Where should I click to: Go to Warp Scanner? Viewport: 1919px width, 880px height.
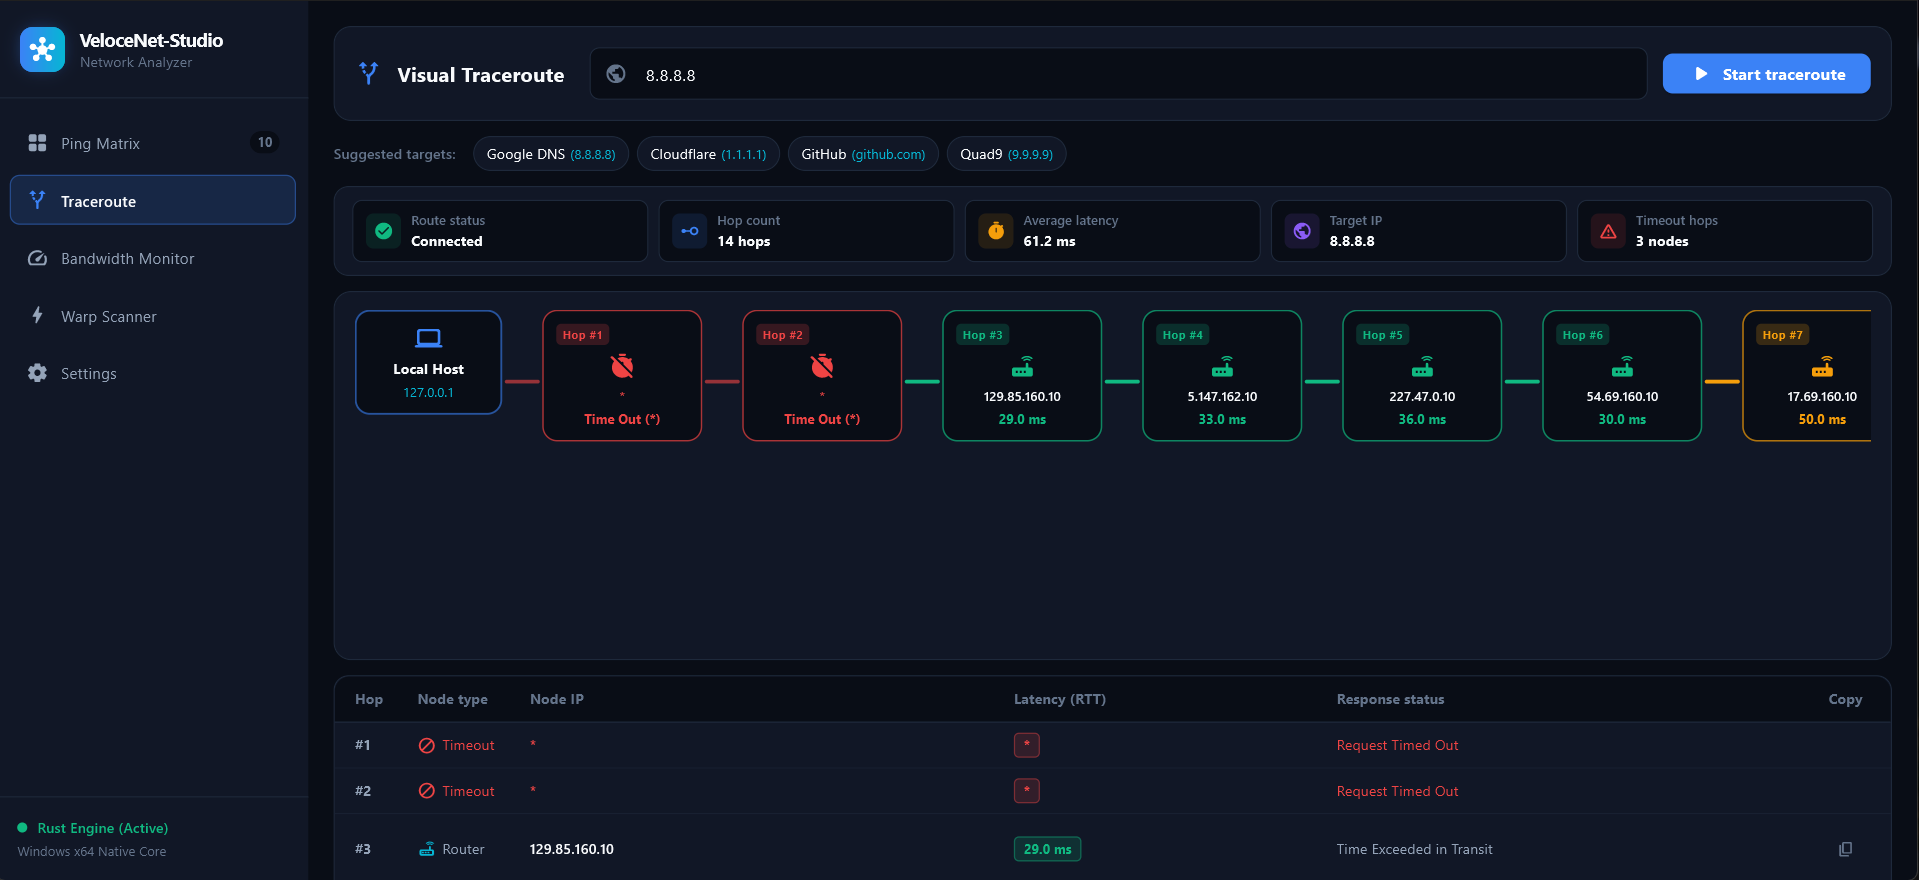152,316
